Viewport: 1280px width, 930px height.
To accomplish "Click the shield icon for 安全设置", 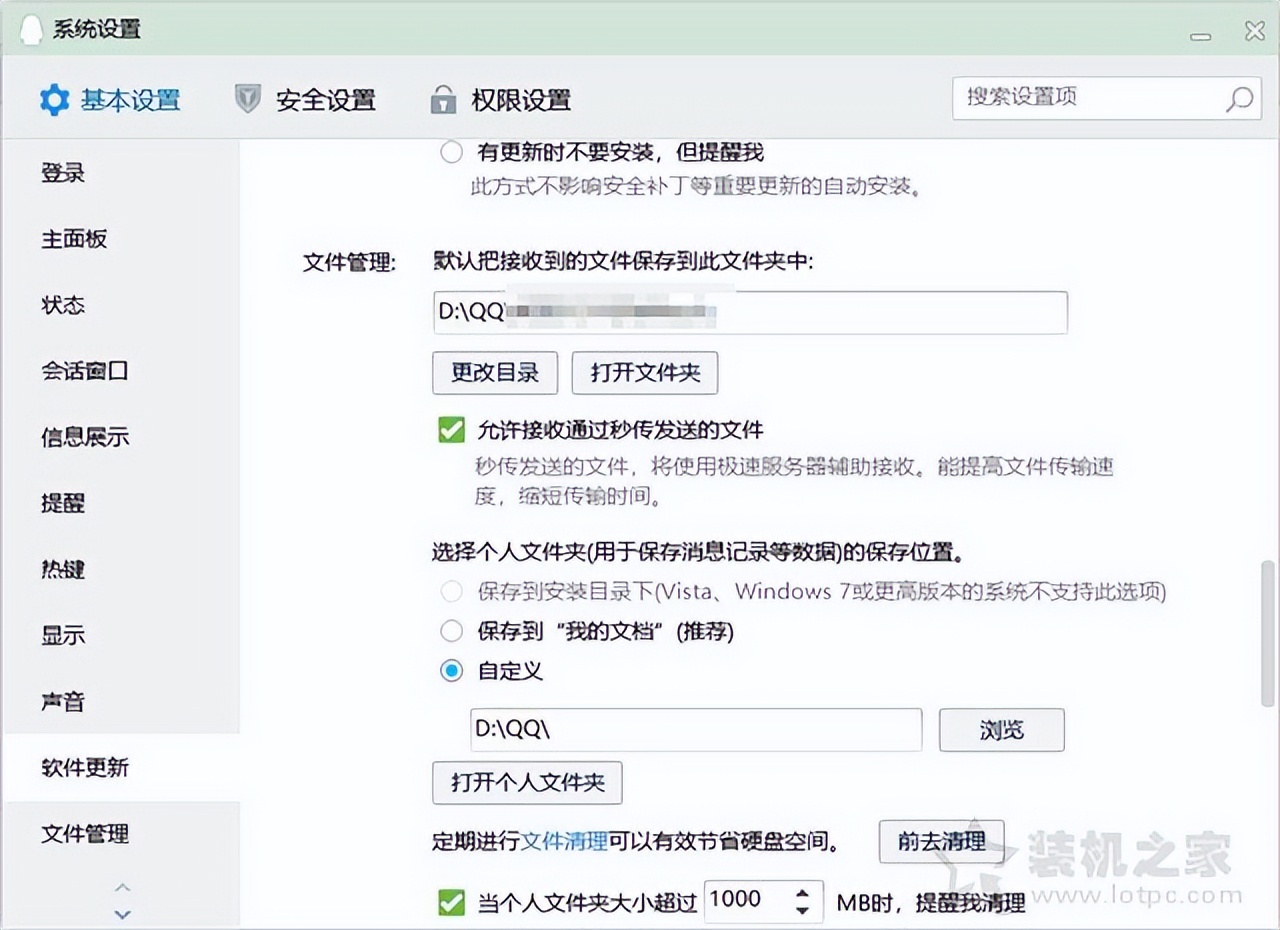I will coord(246,100).
